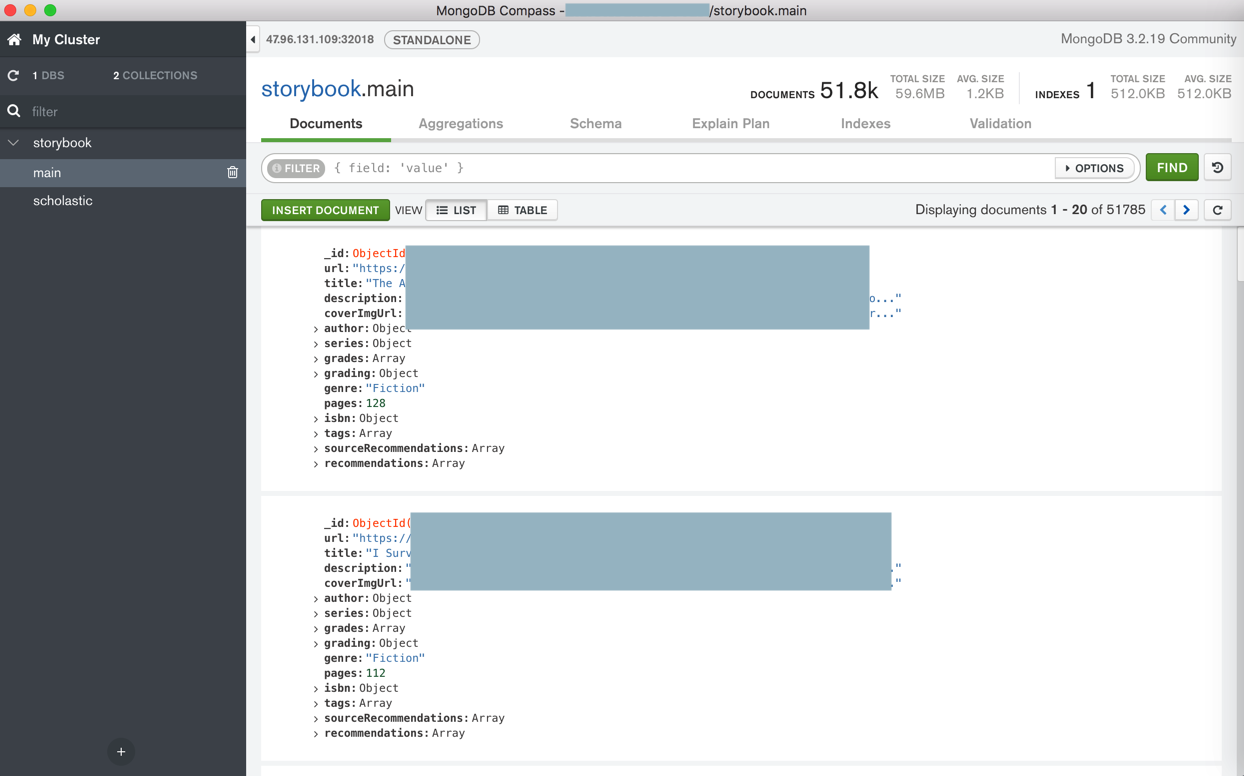Expand sourceRecommendations in first document

316,449
